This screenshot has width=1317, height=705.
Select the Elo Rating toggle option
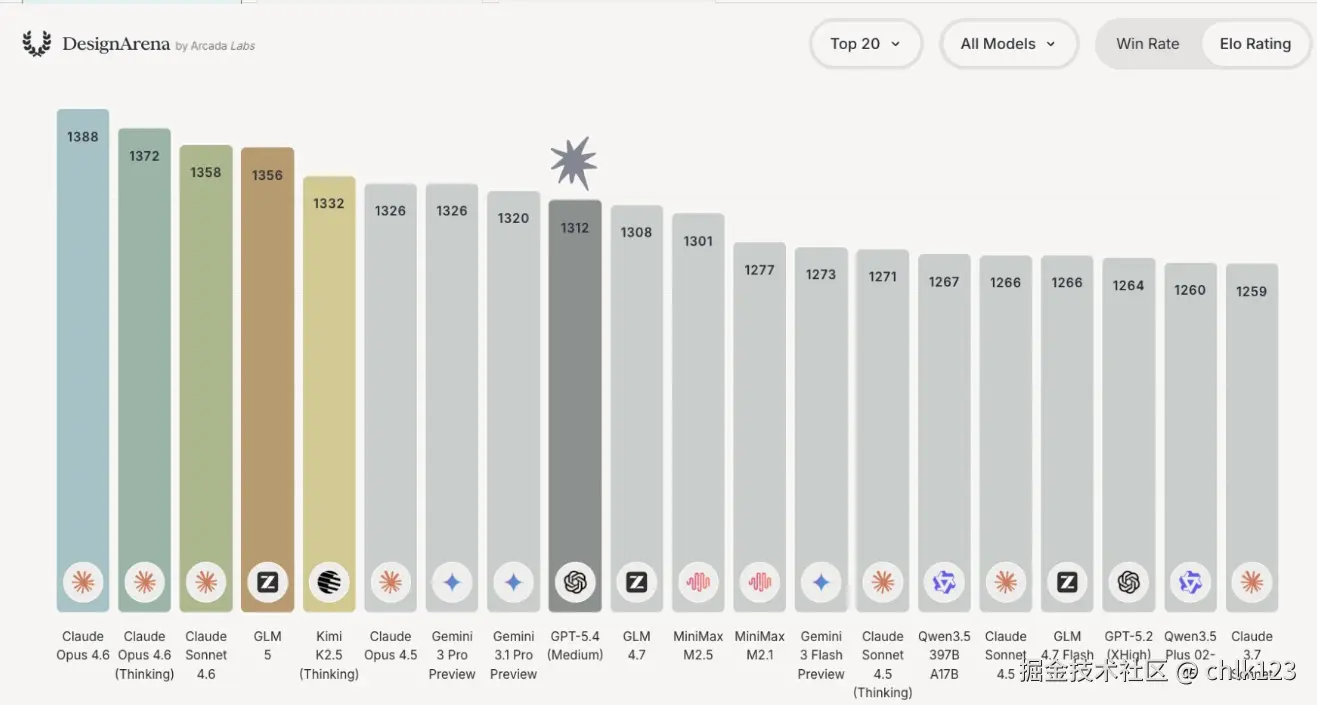click(x=1255, y=44)
